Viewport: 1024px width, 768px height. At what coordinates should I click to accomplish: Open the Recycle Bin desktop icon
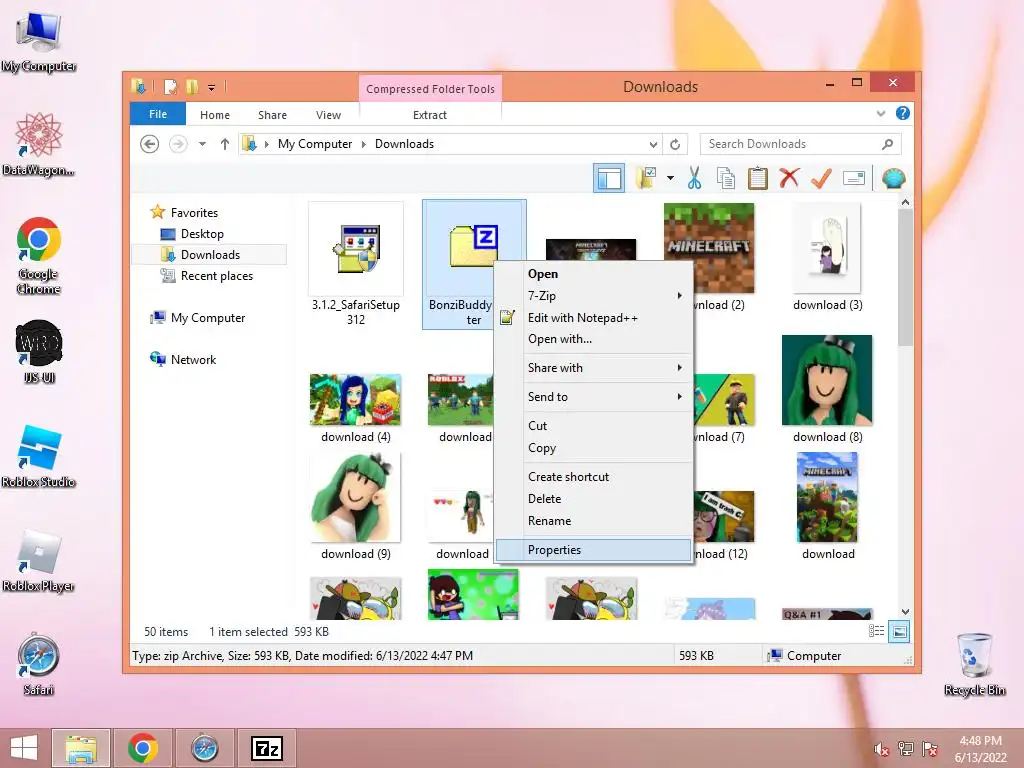[x=974, y=664]
